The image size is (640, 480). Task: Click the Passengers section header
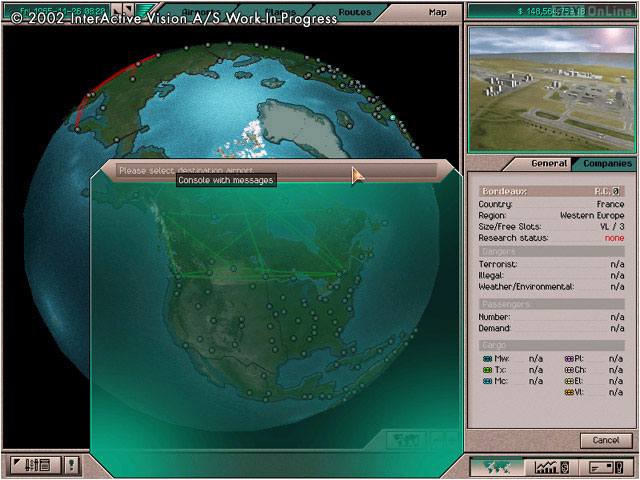[x=551, y=304]
